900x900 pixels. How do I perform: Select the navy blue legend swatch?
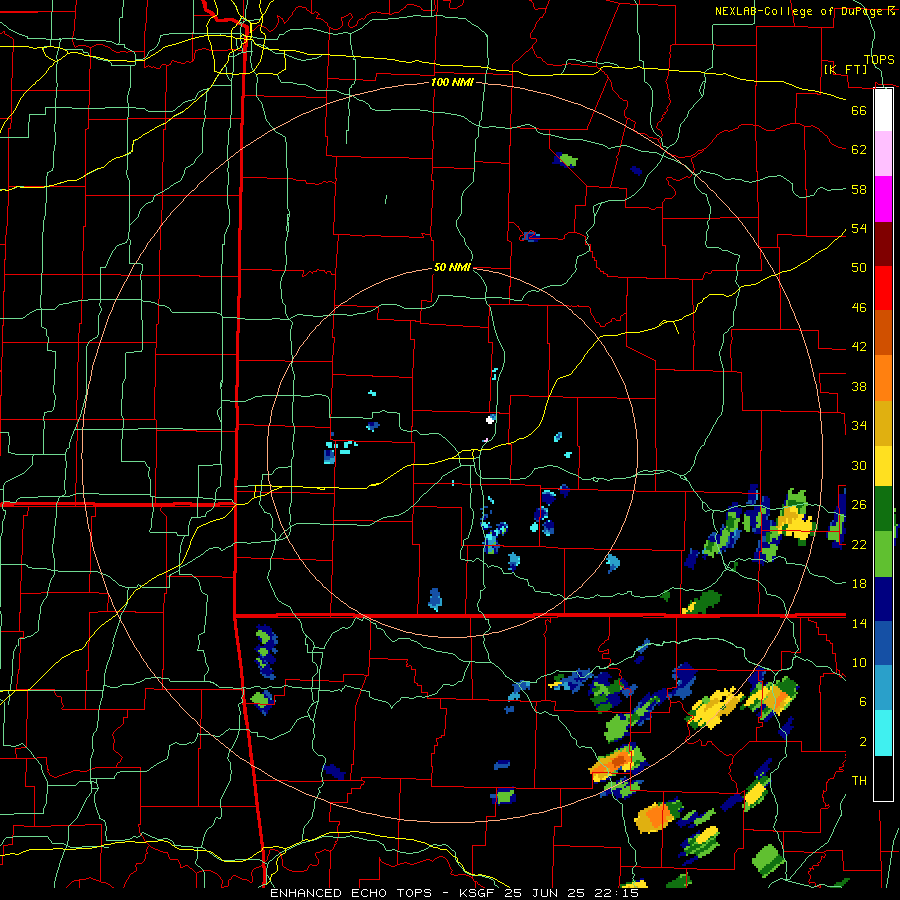tap(883, 599)
